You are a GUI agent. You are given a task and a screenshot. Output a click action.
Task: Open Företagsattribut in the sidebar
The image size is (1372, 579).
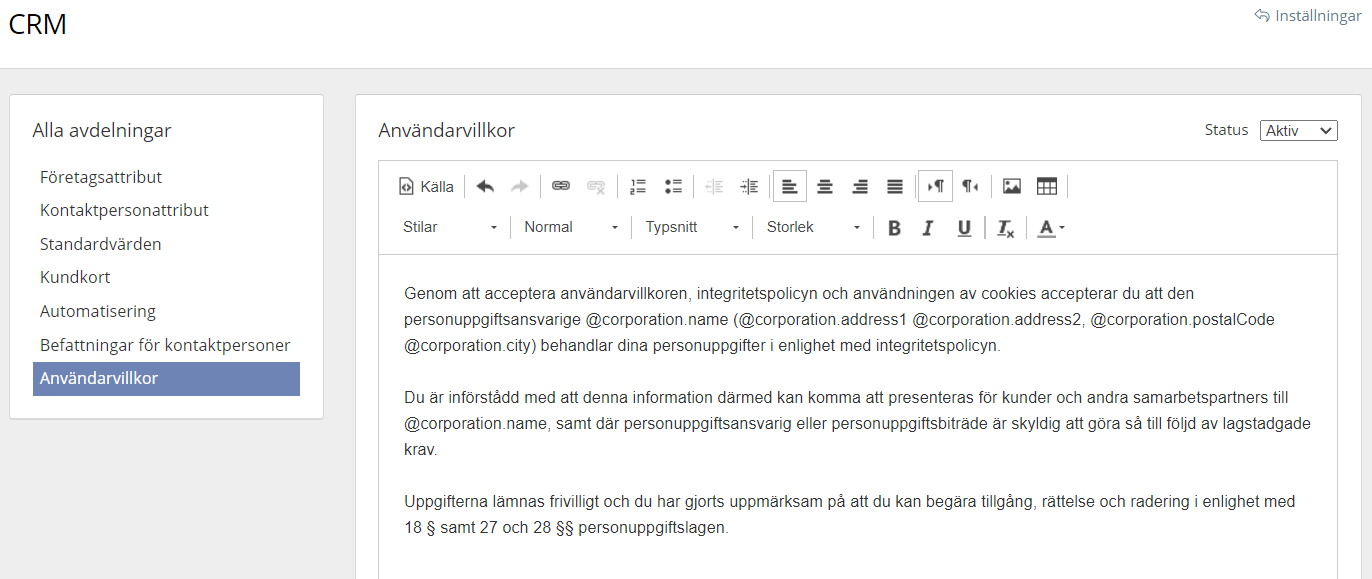101,177
